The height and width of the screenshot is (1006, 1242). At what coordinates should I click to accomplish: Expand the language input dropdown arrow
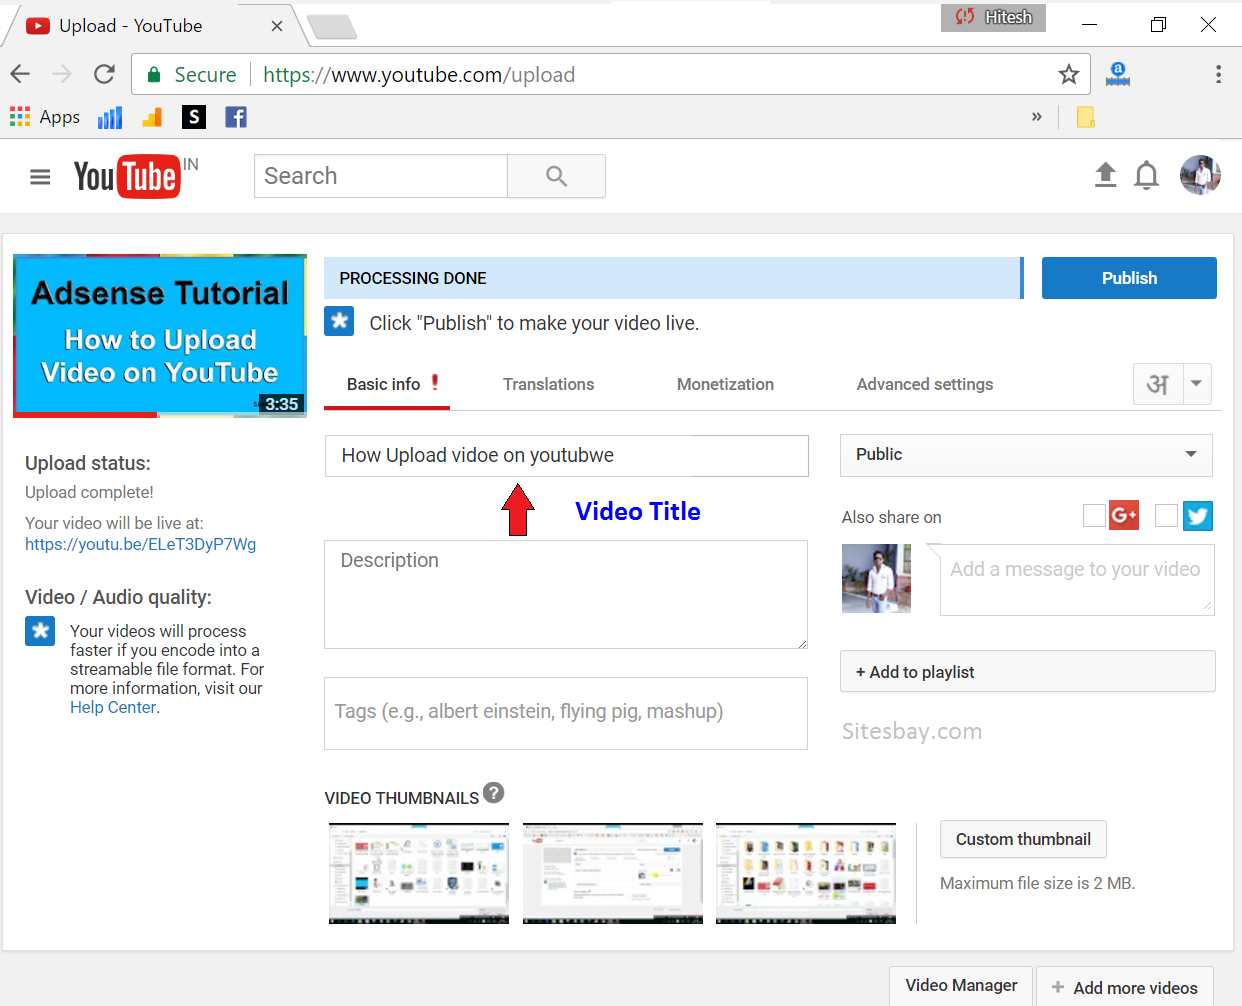(1197, 384)
